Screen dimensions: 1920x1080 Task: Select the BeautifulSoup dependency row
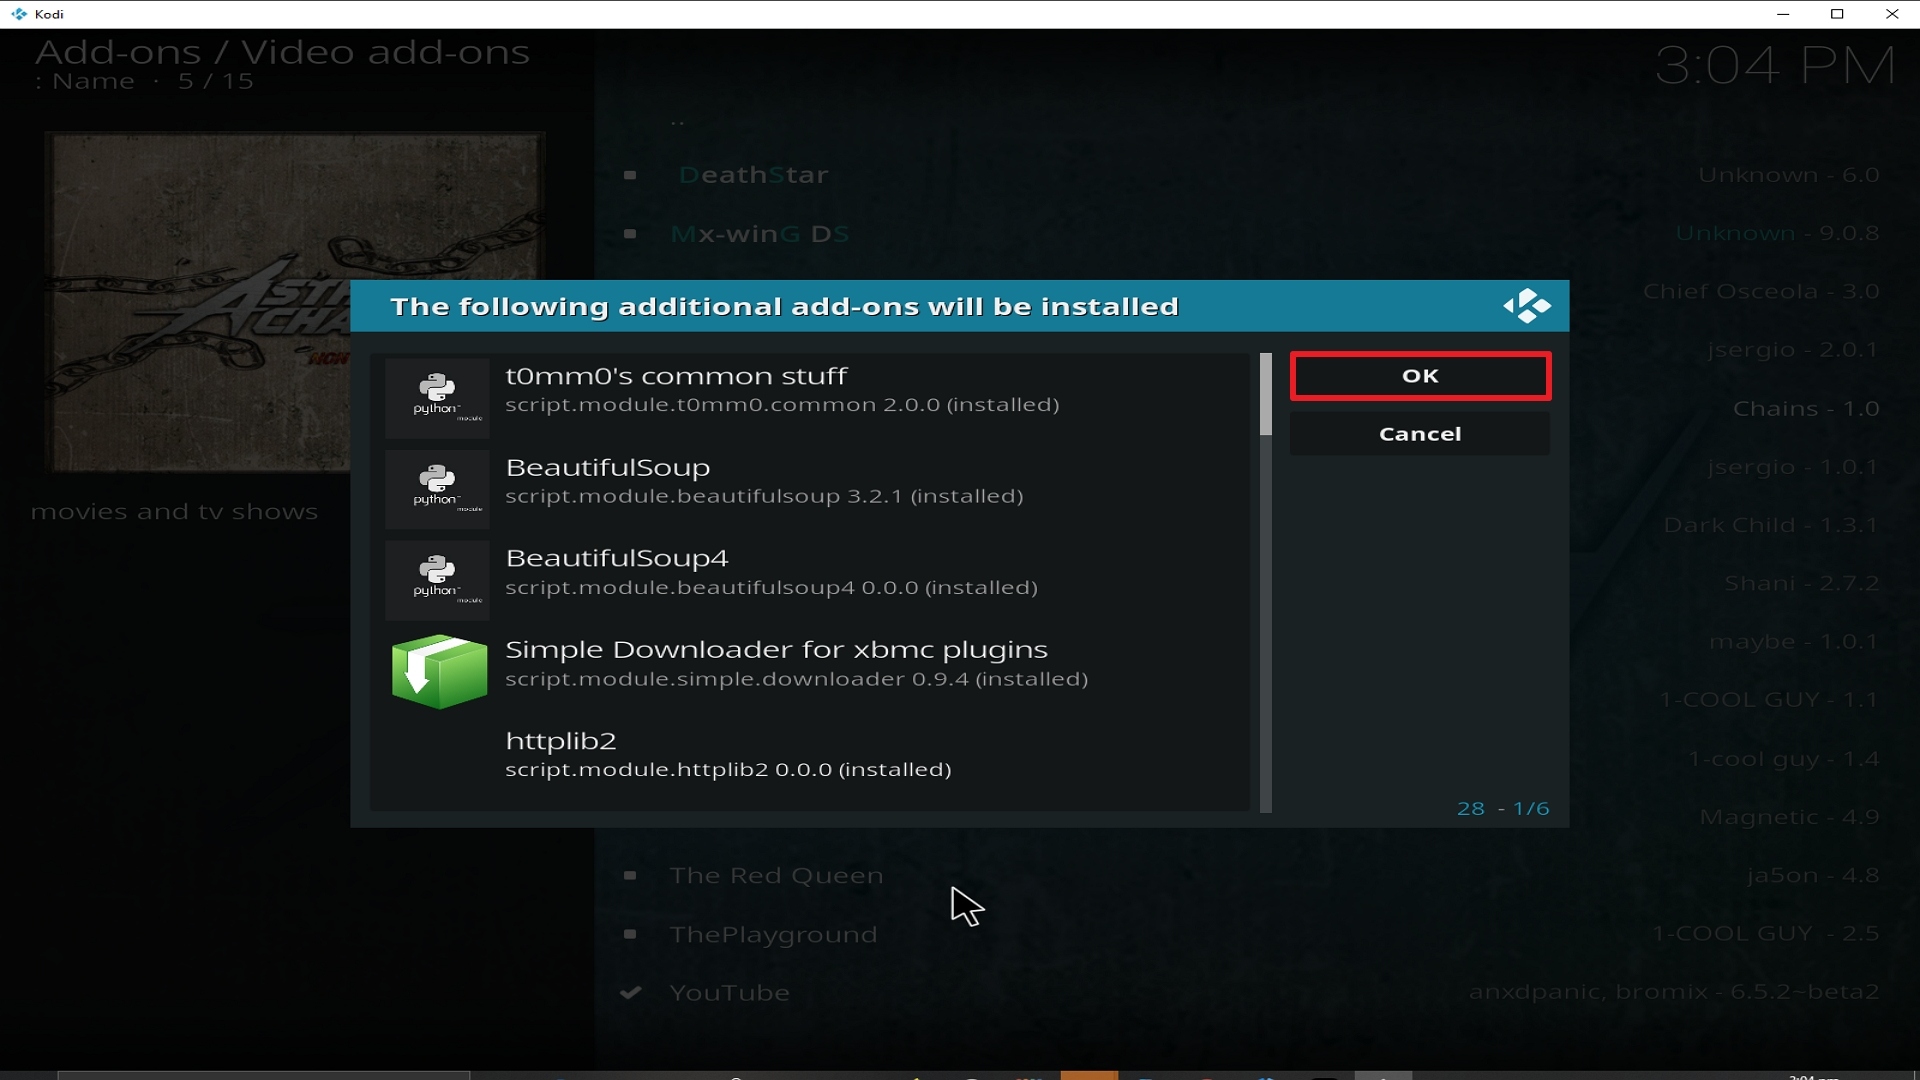pos(810,489)
